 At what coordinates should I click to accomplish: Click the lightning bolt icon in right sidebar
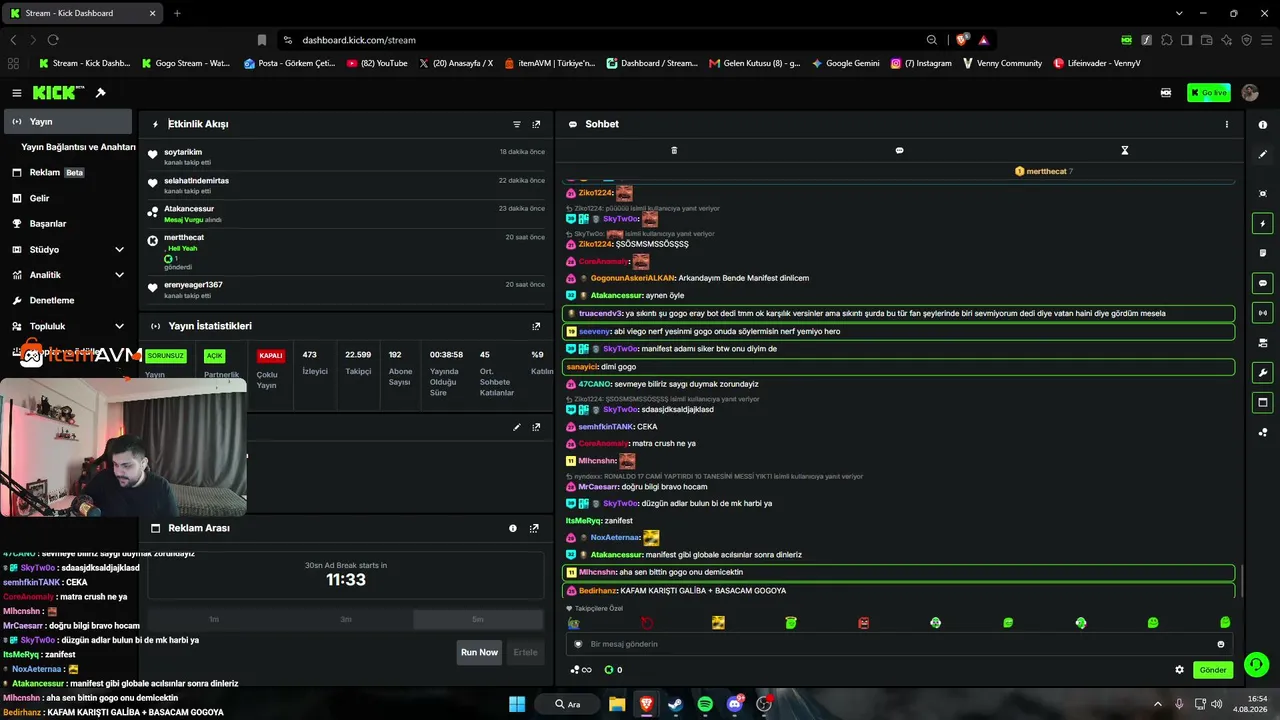[1263, 223]
